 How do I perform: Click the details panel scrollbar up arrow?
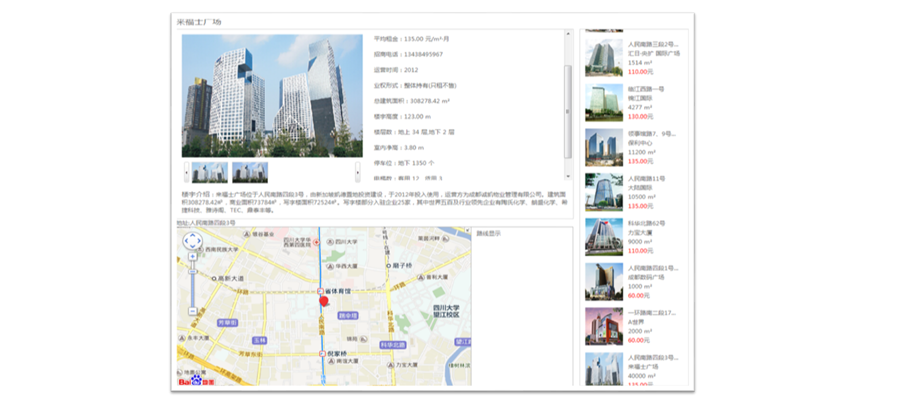[568, 34]
